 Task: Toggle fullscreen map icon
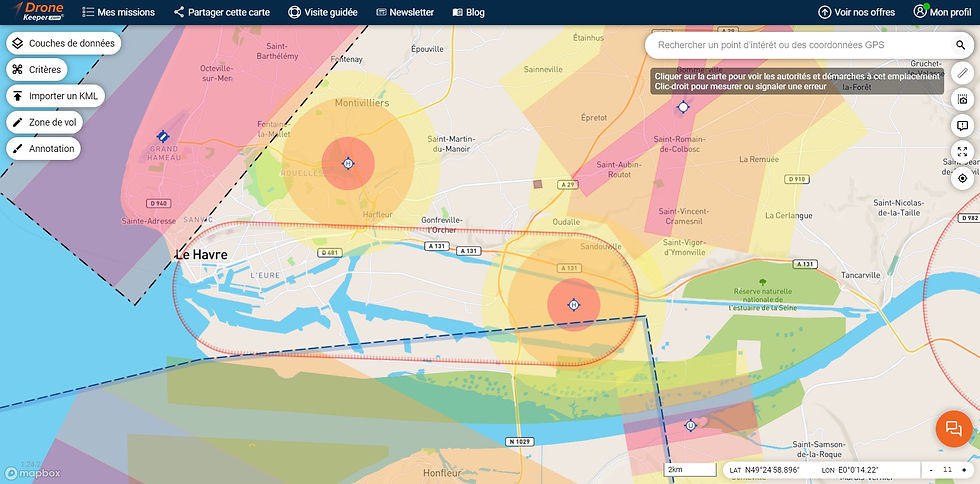pyautogui.click(x=962, y=151)
